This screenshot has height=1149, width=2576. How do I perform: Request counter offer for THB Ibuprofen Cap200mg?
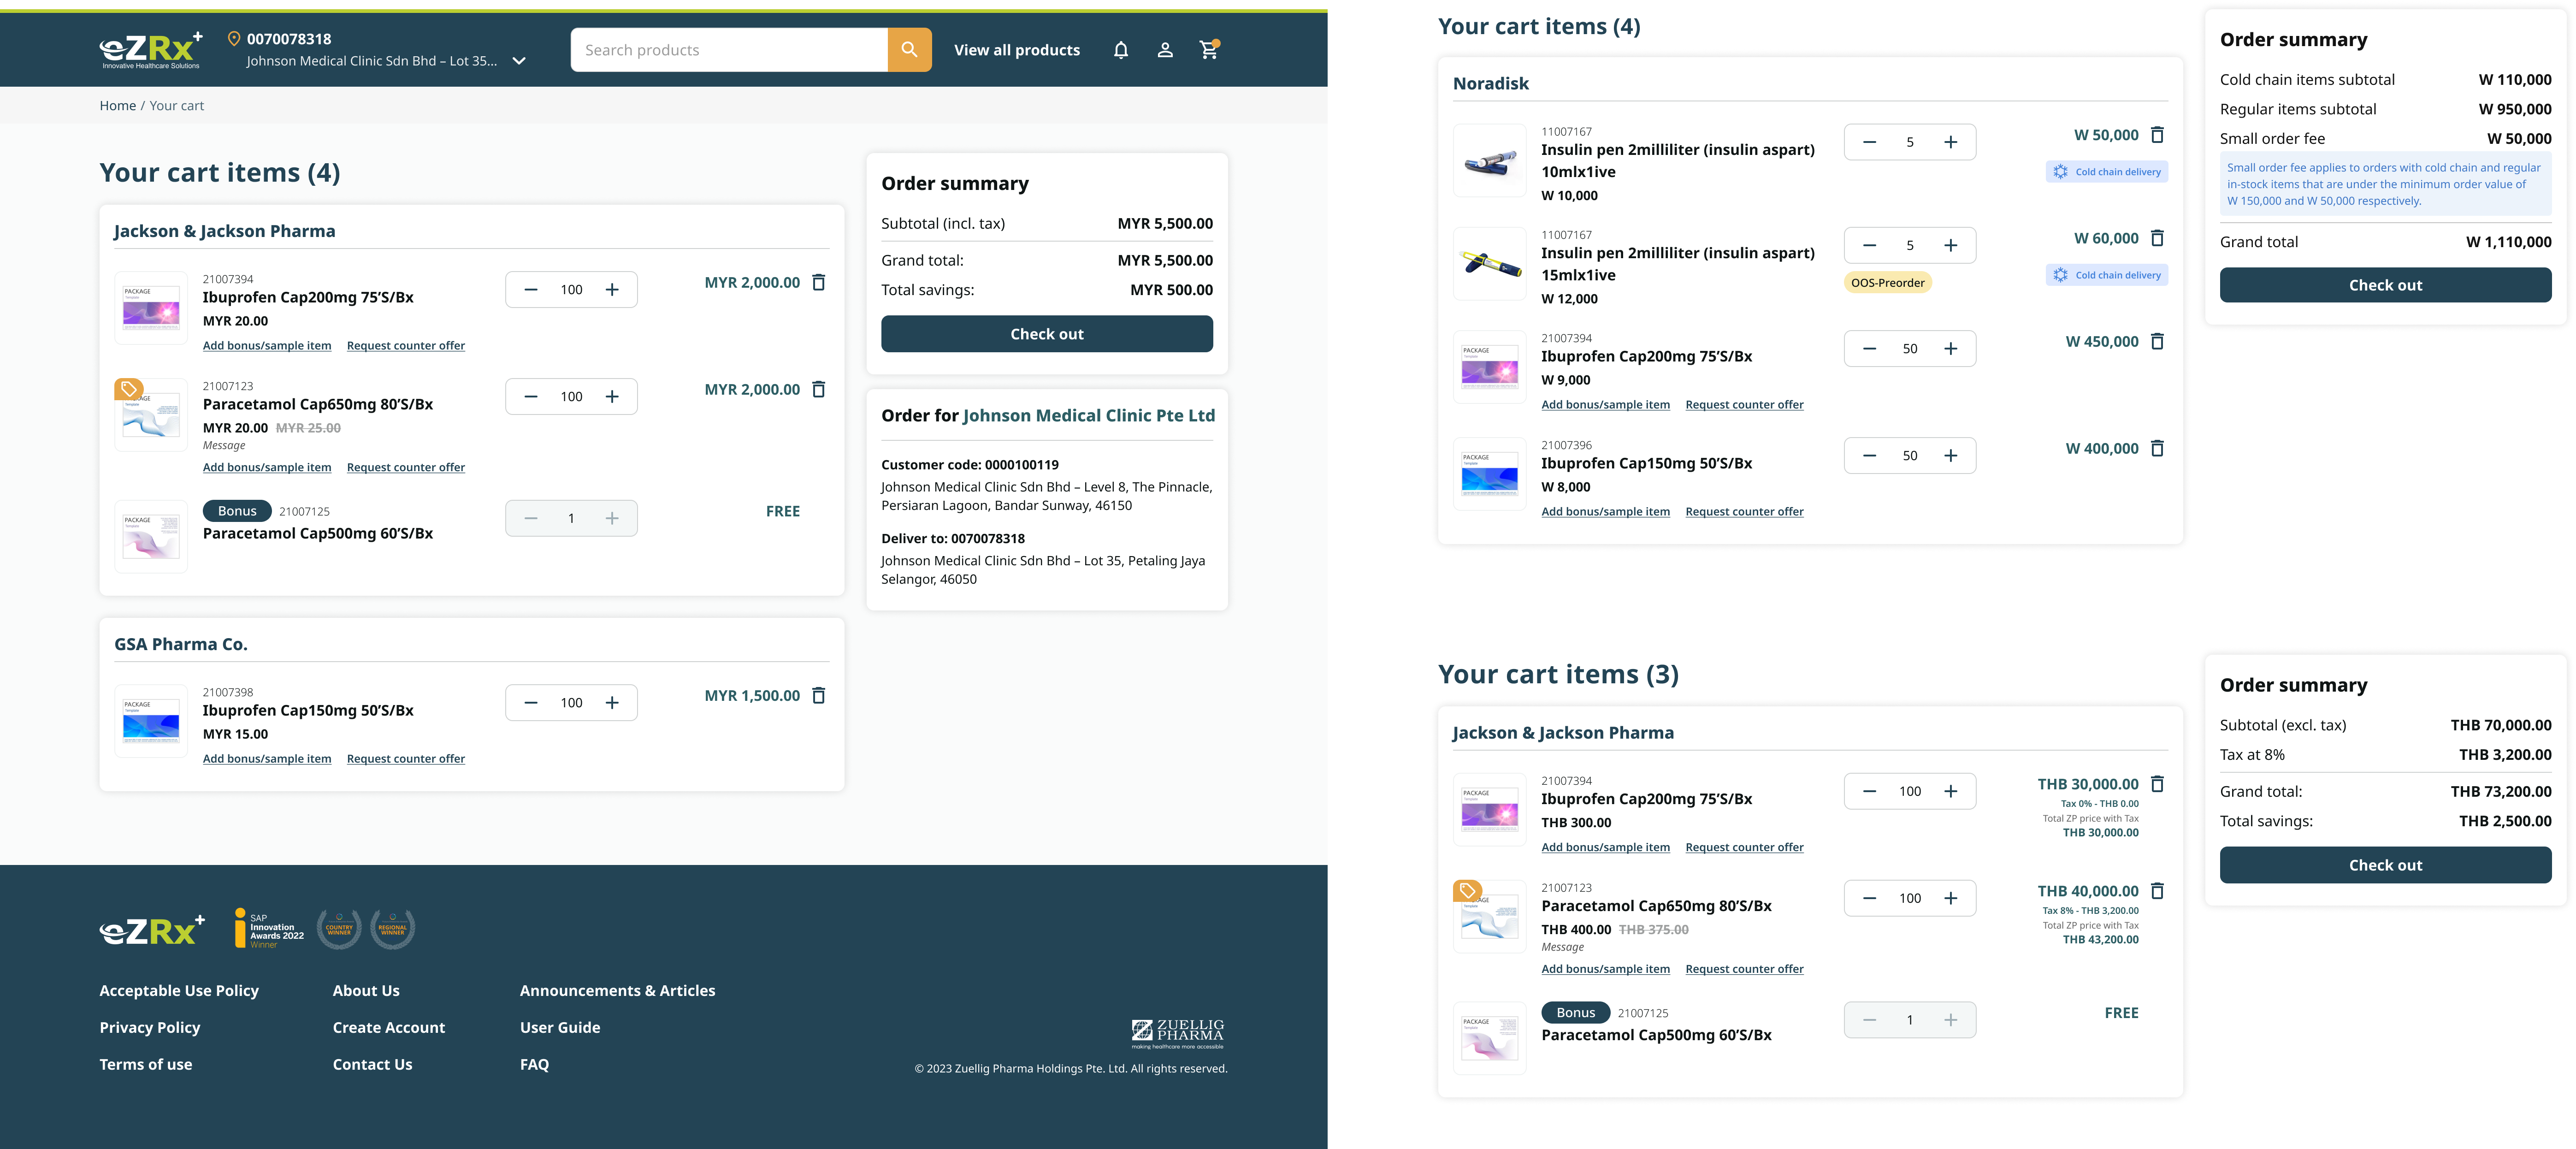(1745, 848)
